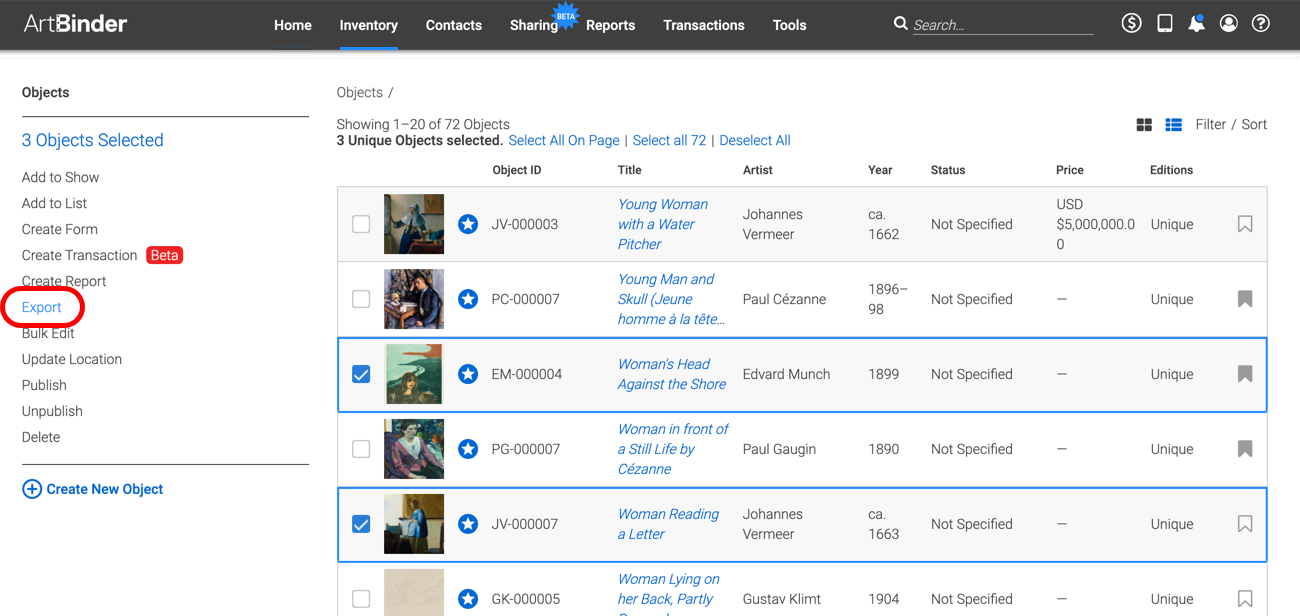Open the tablet device icon in header
Image resolution: width=1300 pixels, height=616 pixels.
point(1164,23)
